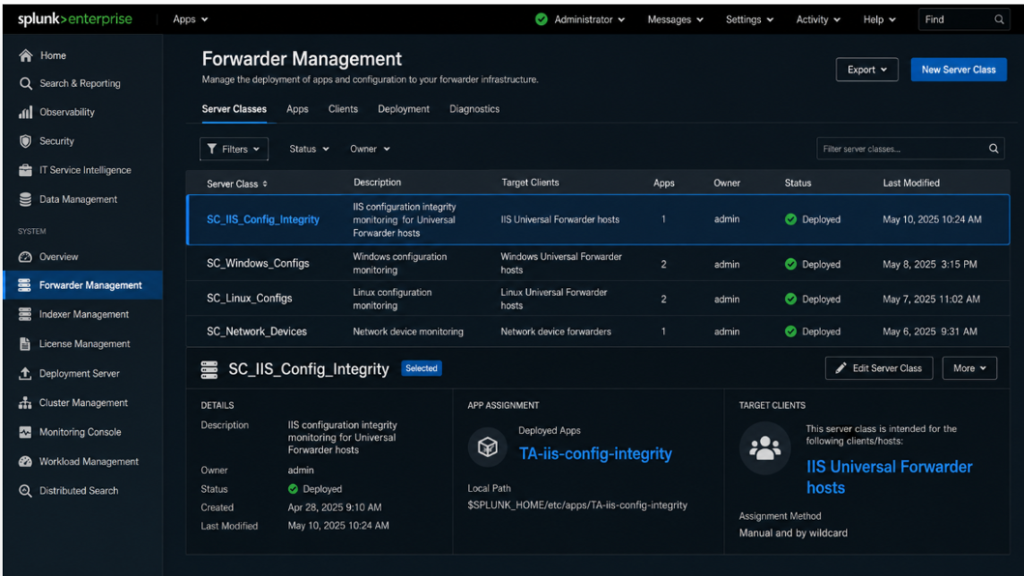Open the More actions dropdown
This screenshot has height=576, width=1024.
click(x=969, y=368)
